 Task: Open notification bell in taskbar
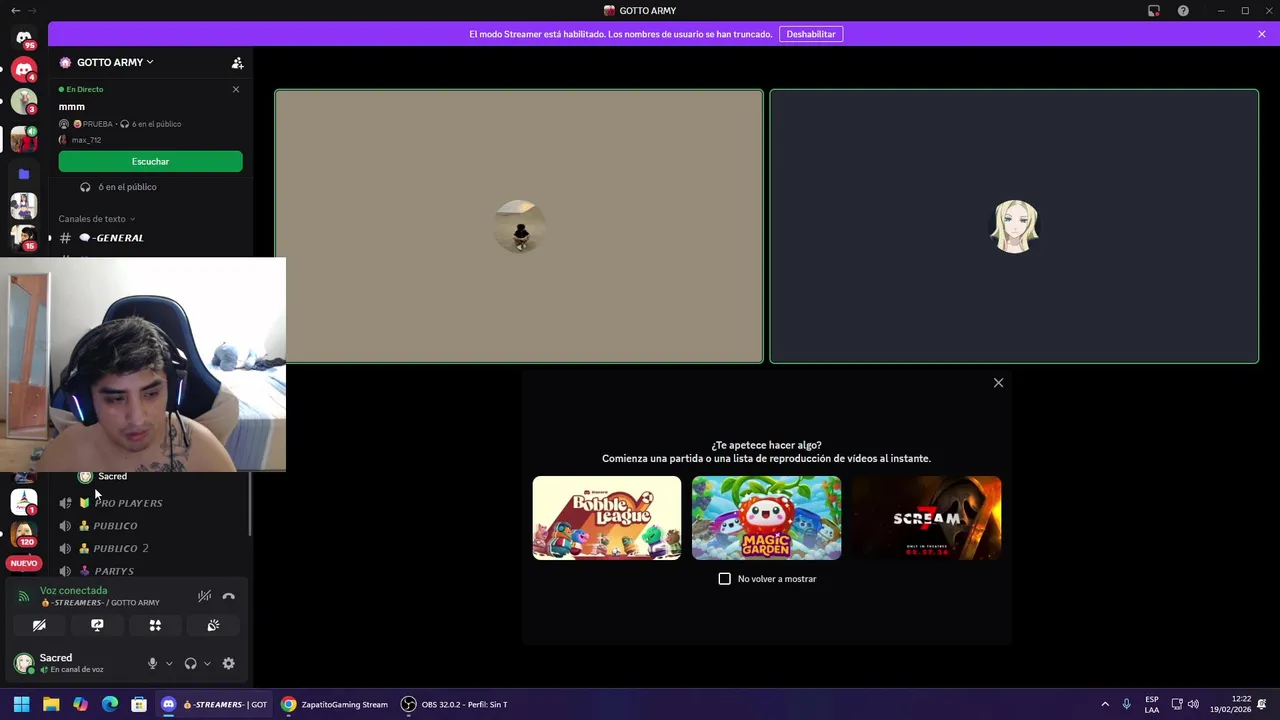[1263, 704]
